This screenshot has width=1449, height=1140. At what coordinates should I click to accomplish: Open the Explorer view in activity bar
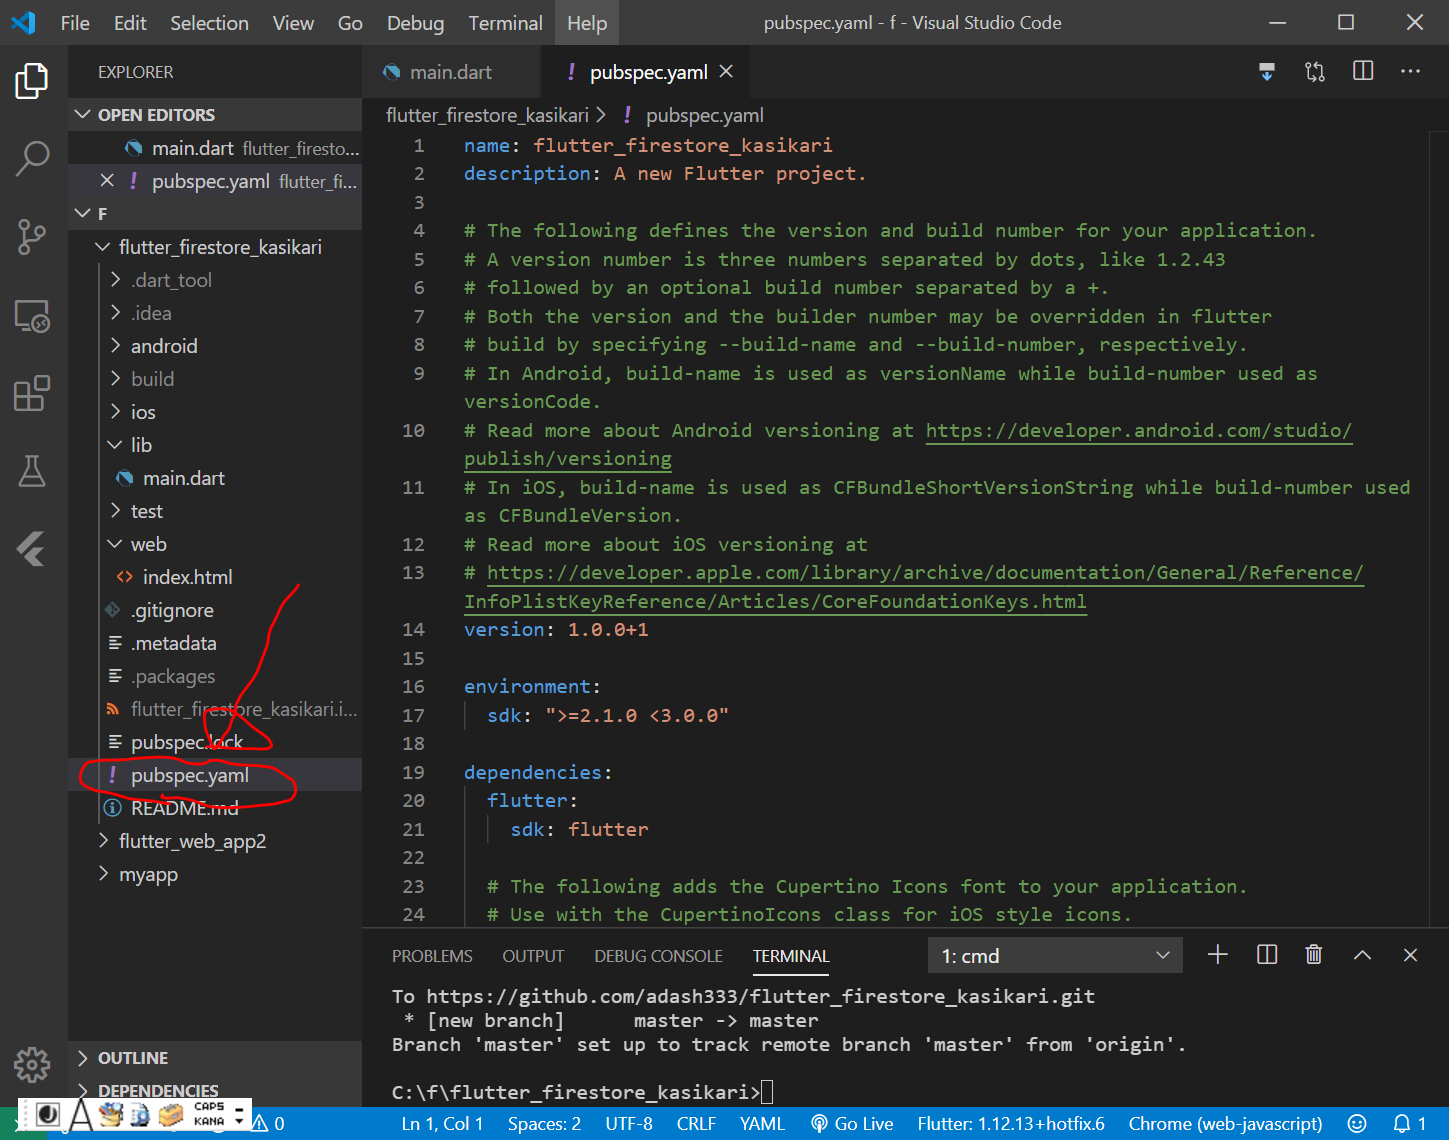[x=32, y=81]
